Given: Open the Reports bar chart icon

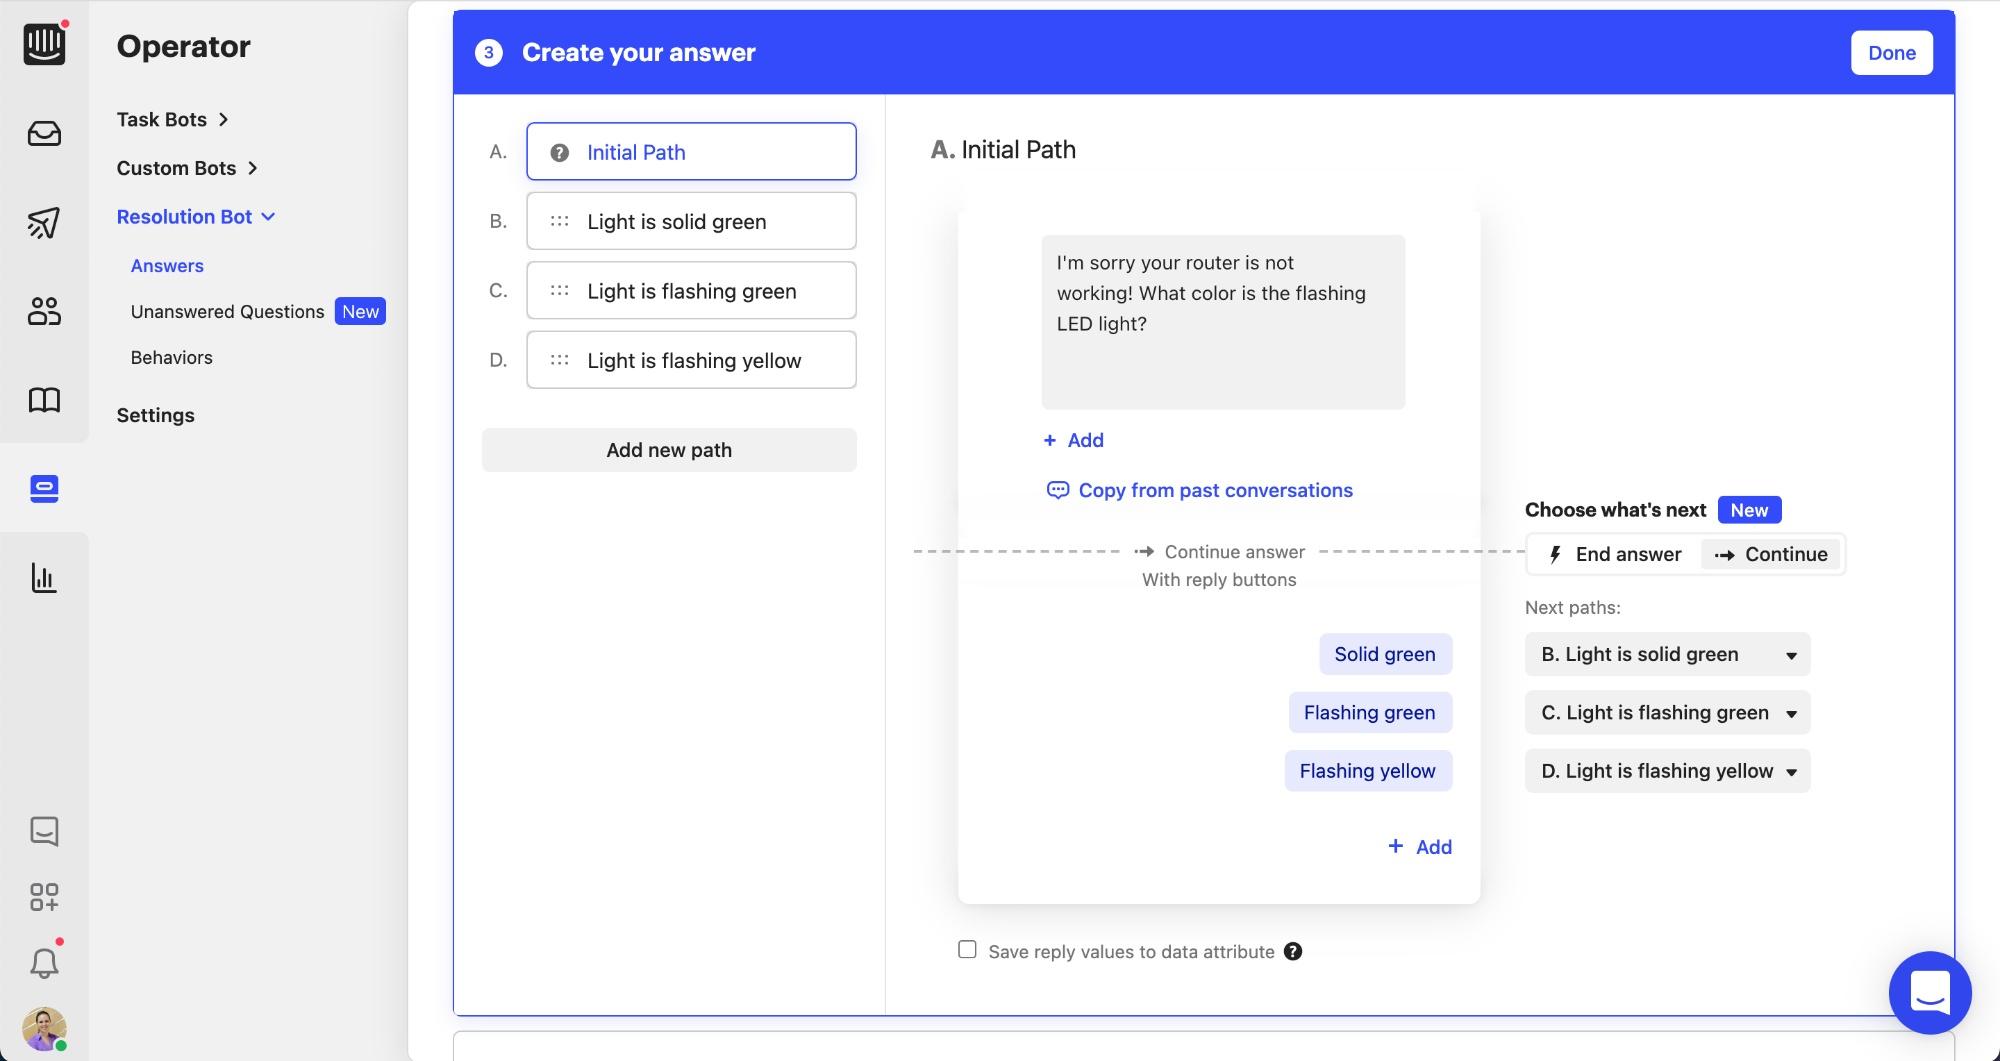Looking at the screenshot, I should [44, 578].
